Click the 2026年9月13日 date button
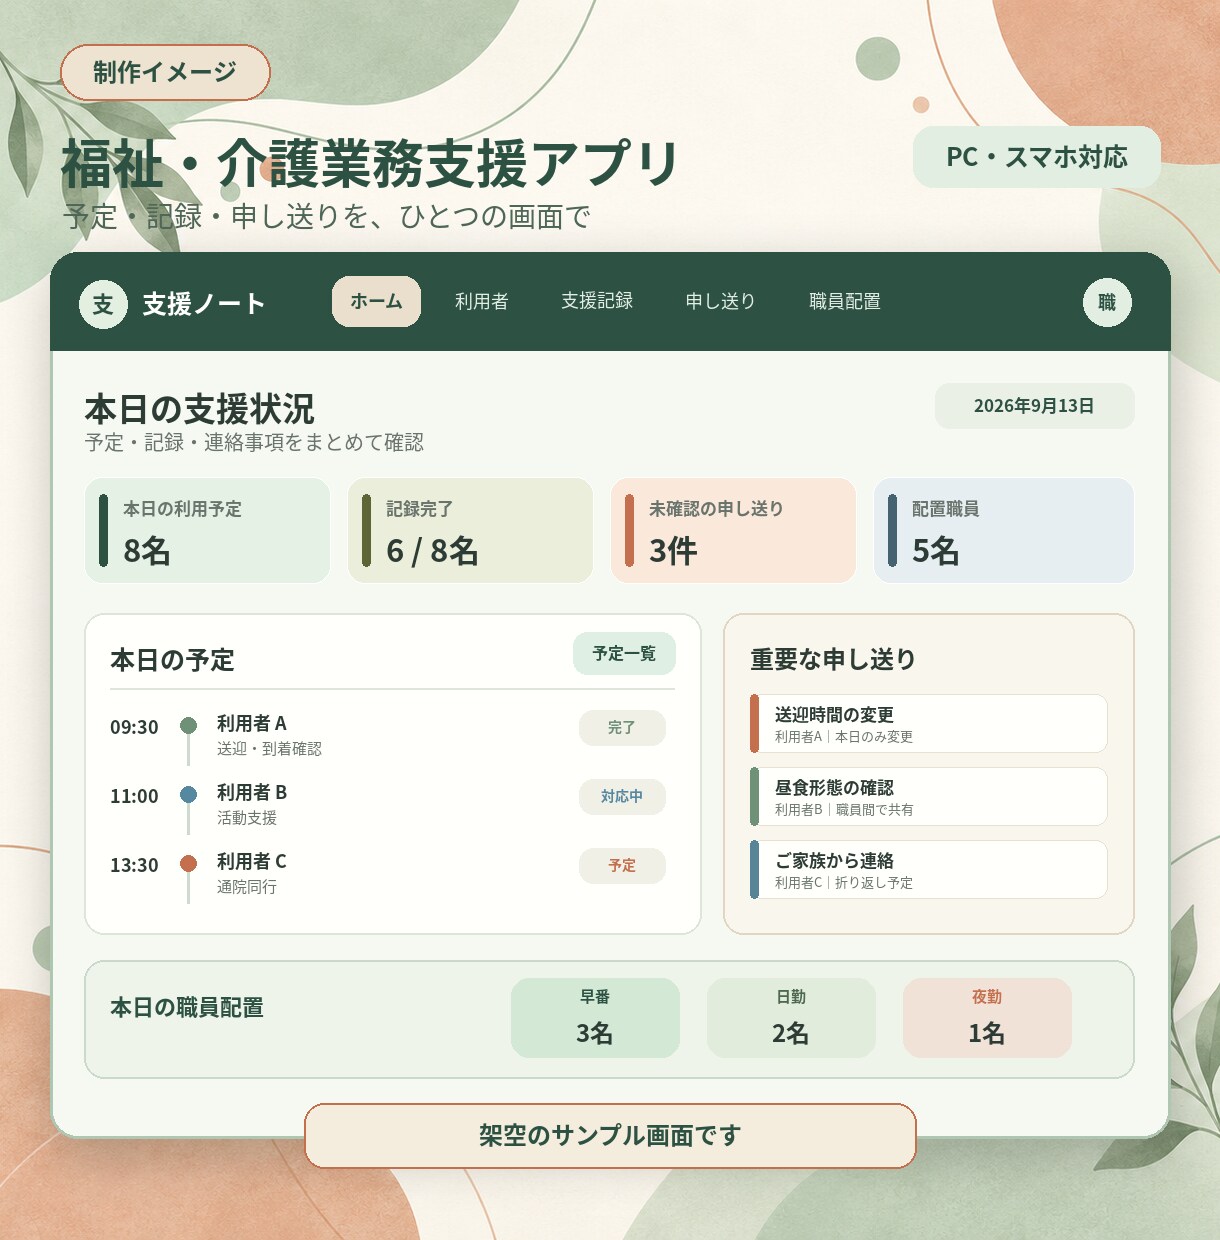The image size is (1220, 1240). pyautogui.click(x=1034, y=406)
